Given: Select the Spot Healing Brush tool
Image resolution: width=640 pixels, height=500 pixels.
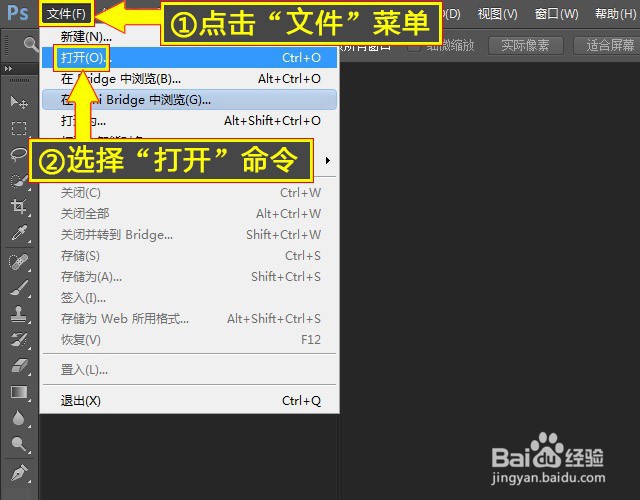Looking at the screenshot, I should 19,262.
